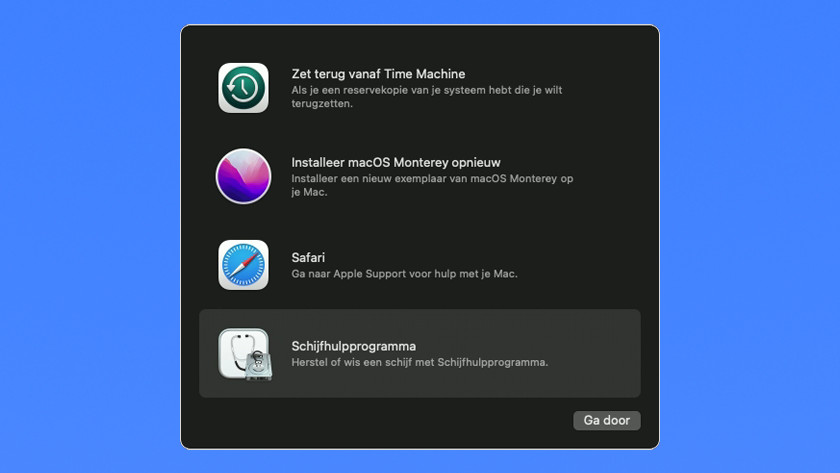Select 'Zet terug vanaf Time Machine' title

(378, 74)
